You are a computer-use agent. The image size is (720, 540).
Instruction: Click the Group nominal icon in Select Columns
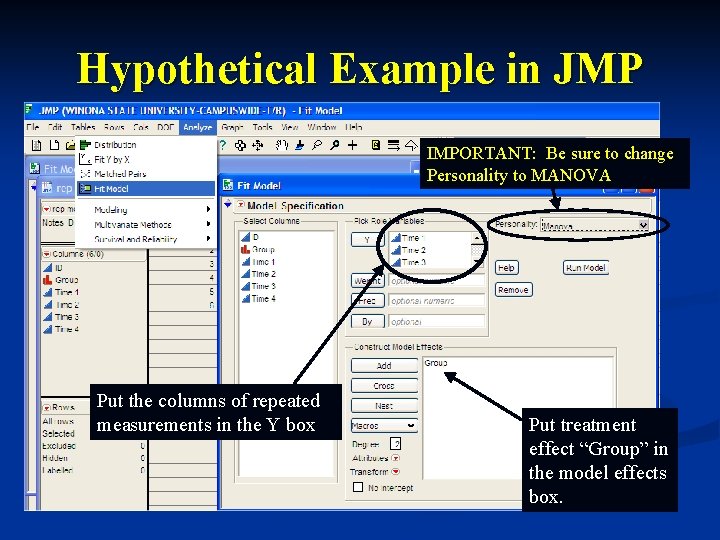click(245, 249)
